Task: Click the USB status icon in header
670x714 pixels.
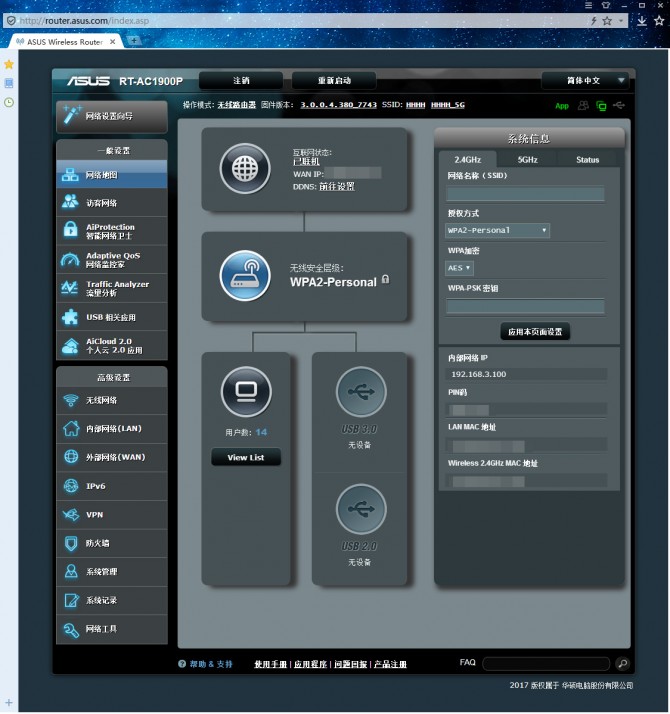Action: pos(619,106)
